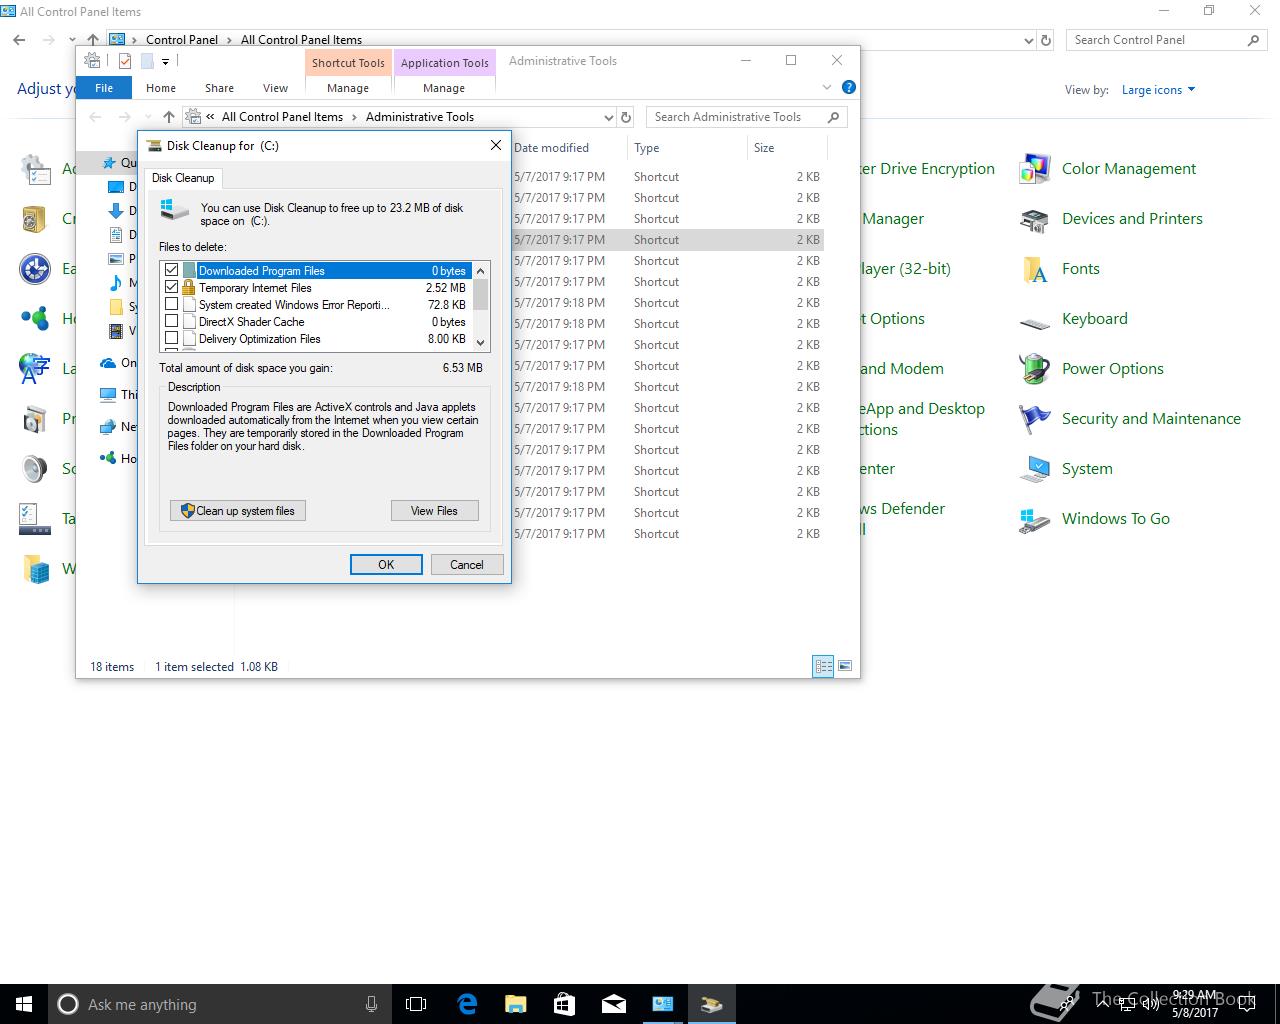Screen dimensions: 1280x1024
Task: Open Security and Maintenance flag icon
Action: [x=1034, y=419]
